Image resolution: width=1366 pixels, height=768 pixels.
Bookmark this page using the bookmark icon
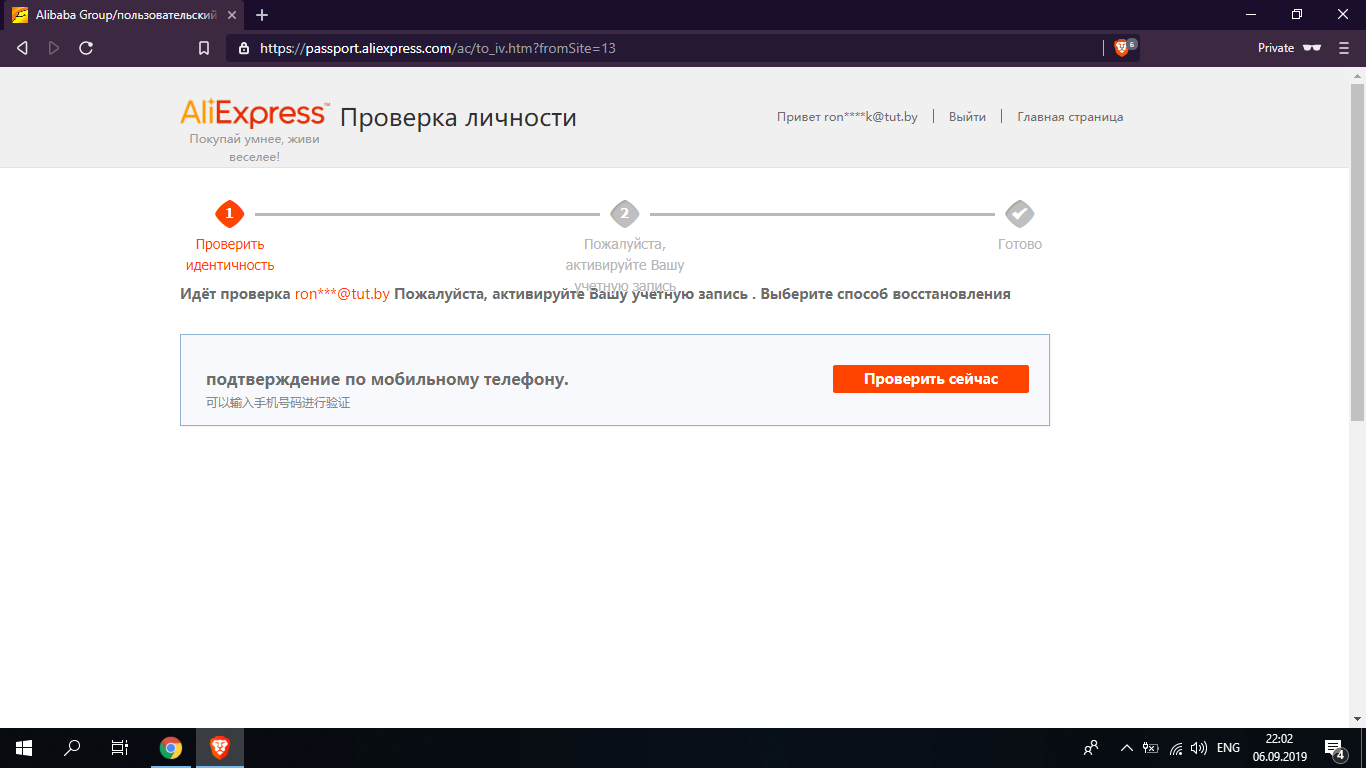204,48
